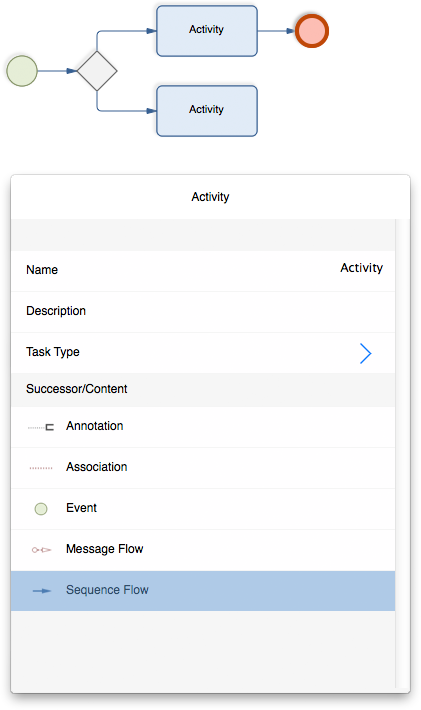Open the Task Type row
Image resolution: width=421 pixels, height=710 pixels.
(203, 353)
